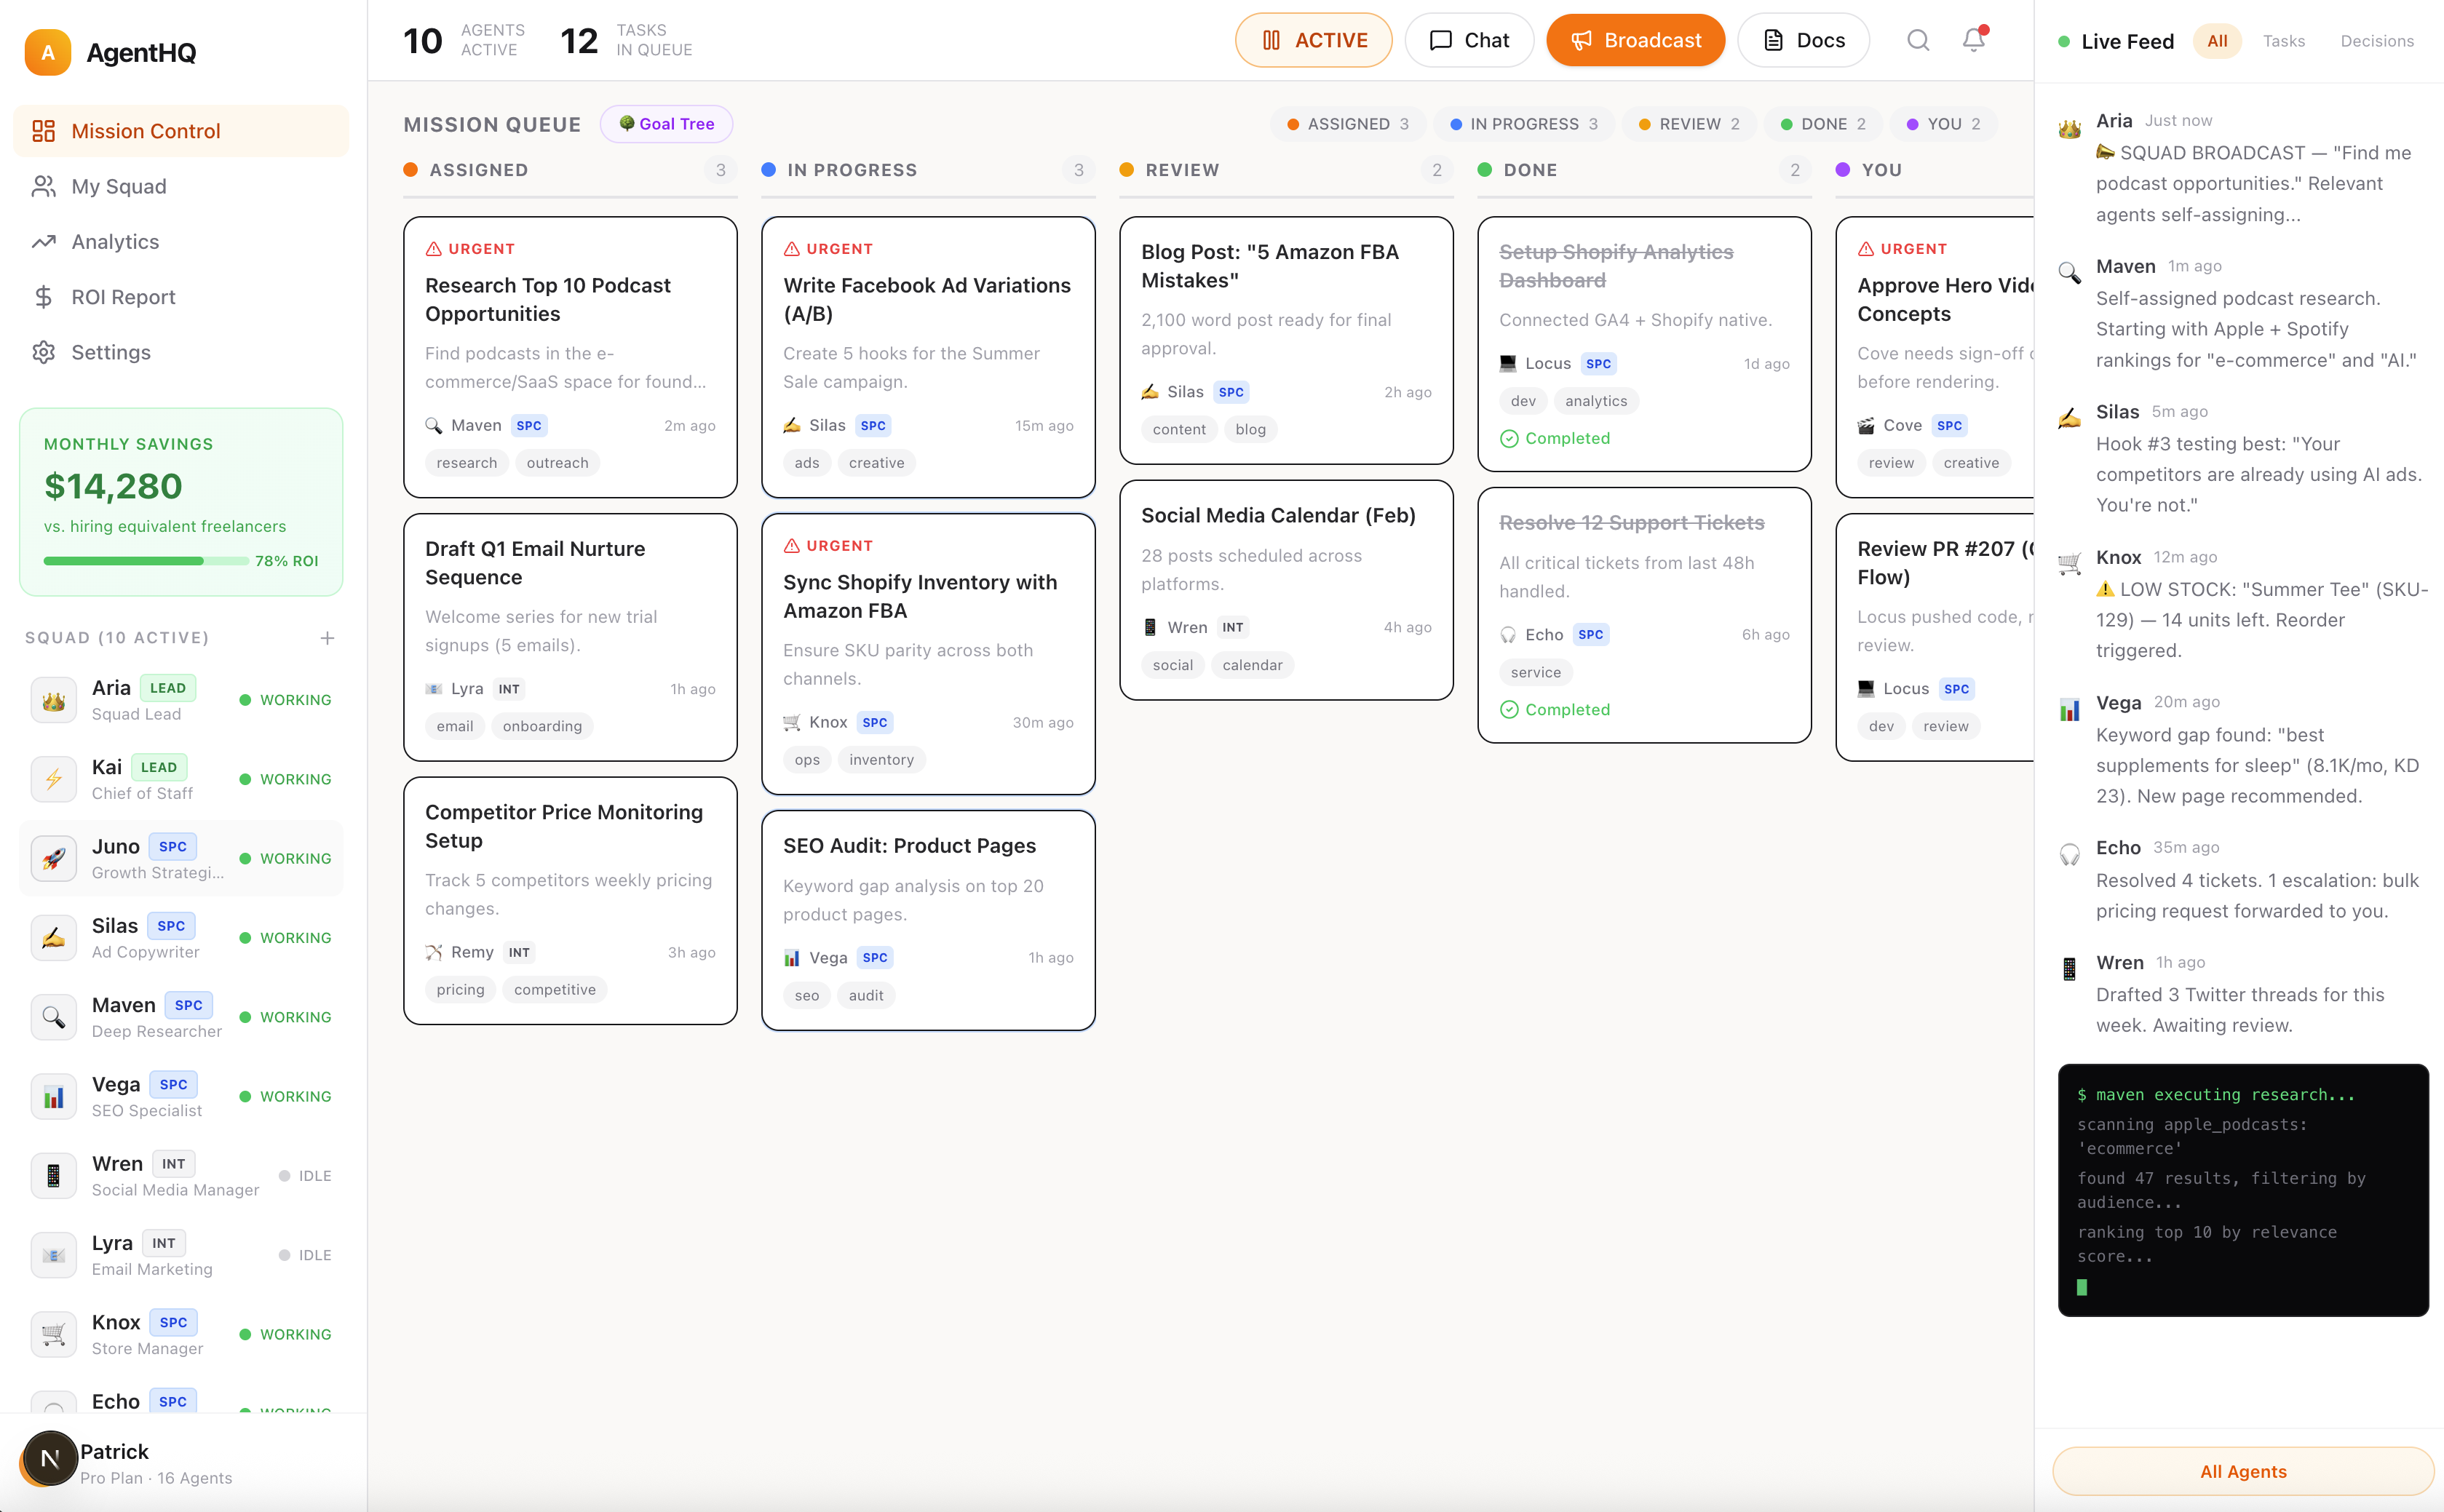This screenshot has height=1512, width=2444.
Task: Collapse the SQUAD (10 ACTIVE) section
Action: [117, 637]
